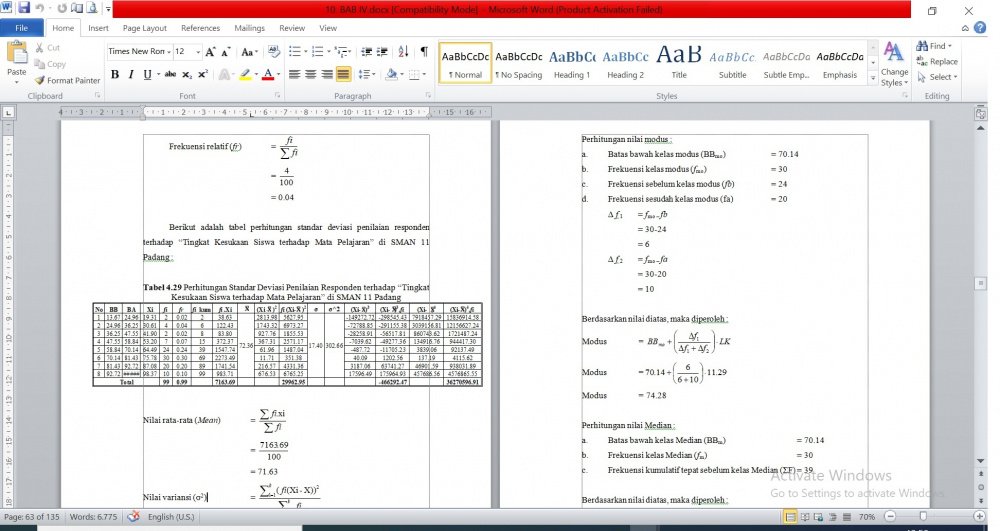The width and height of the screenshot is (1000, 531).
Task: Open the font name dropdown
Action: 168,52
